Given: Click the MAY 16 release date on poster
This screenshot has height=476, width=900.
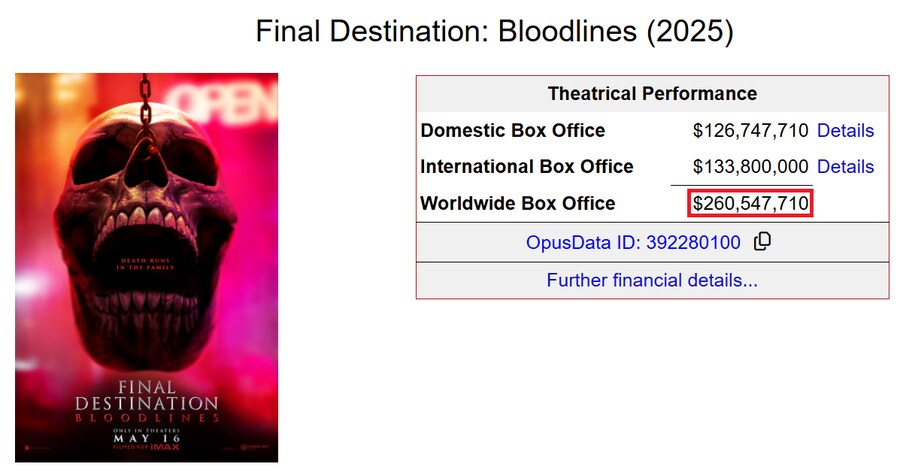Looking at the screenshot, I should click(x=146, y=438).
